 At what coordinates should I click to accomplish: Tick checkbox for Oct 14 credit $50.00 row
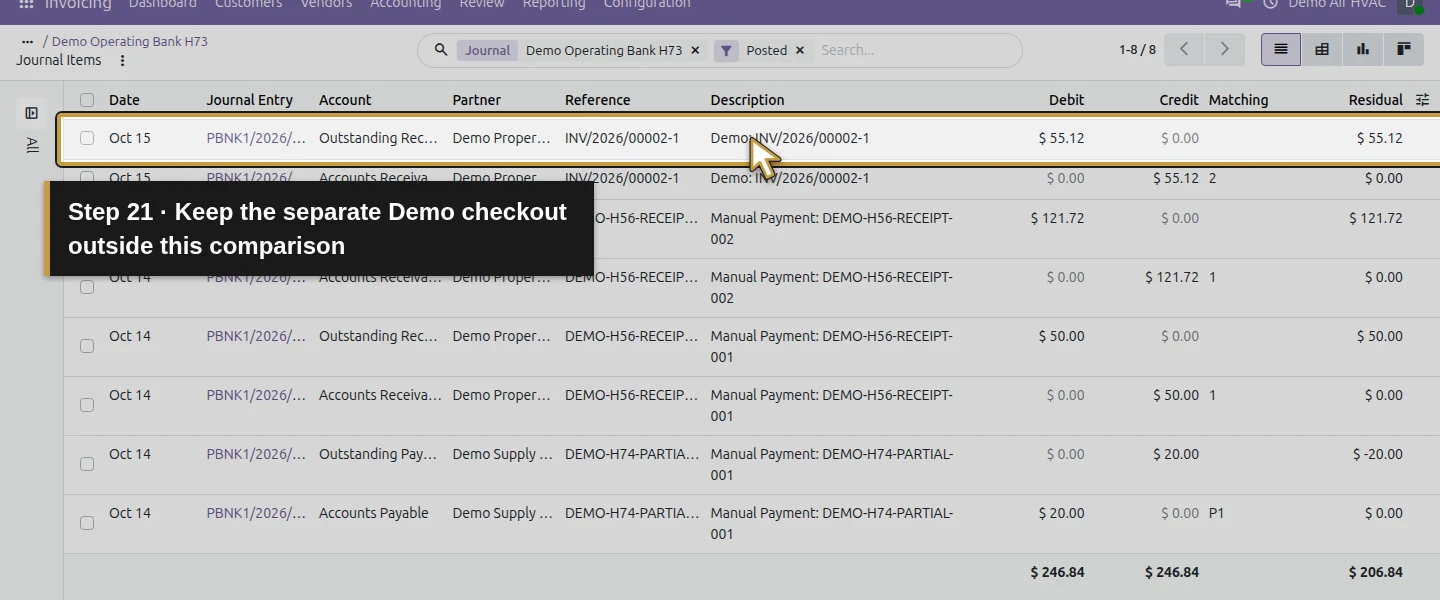pyautogui.click(x=87, y=405)
